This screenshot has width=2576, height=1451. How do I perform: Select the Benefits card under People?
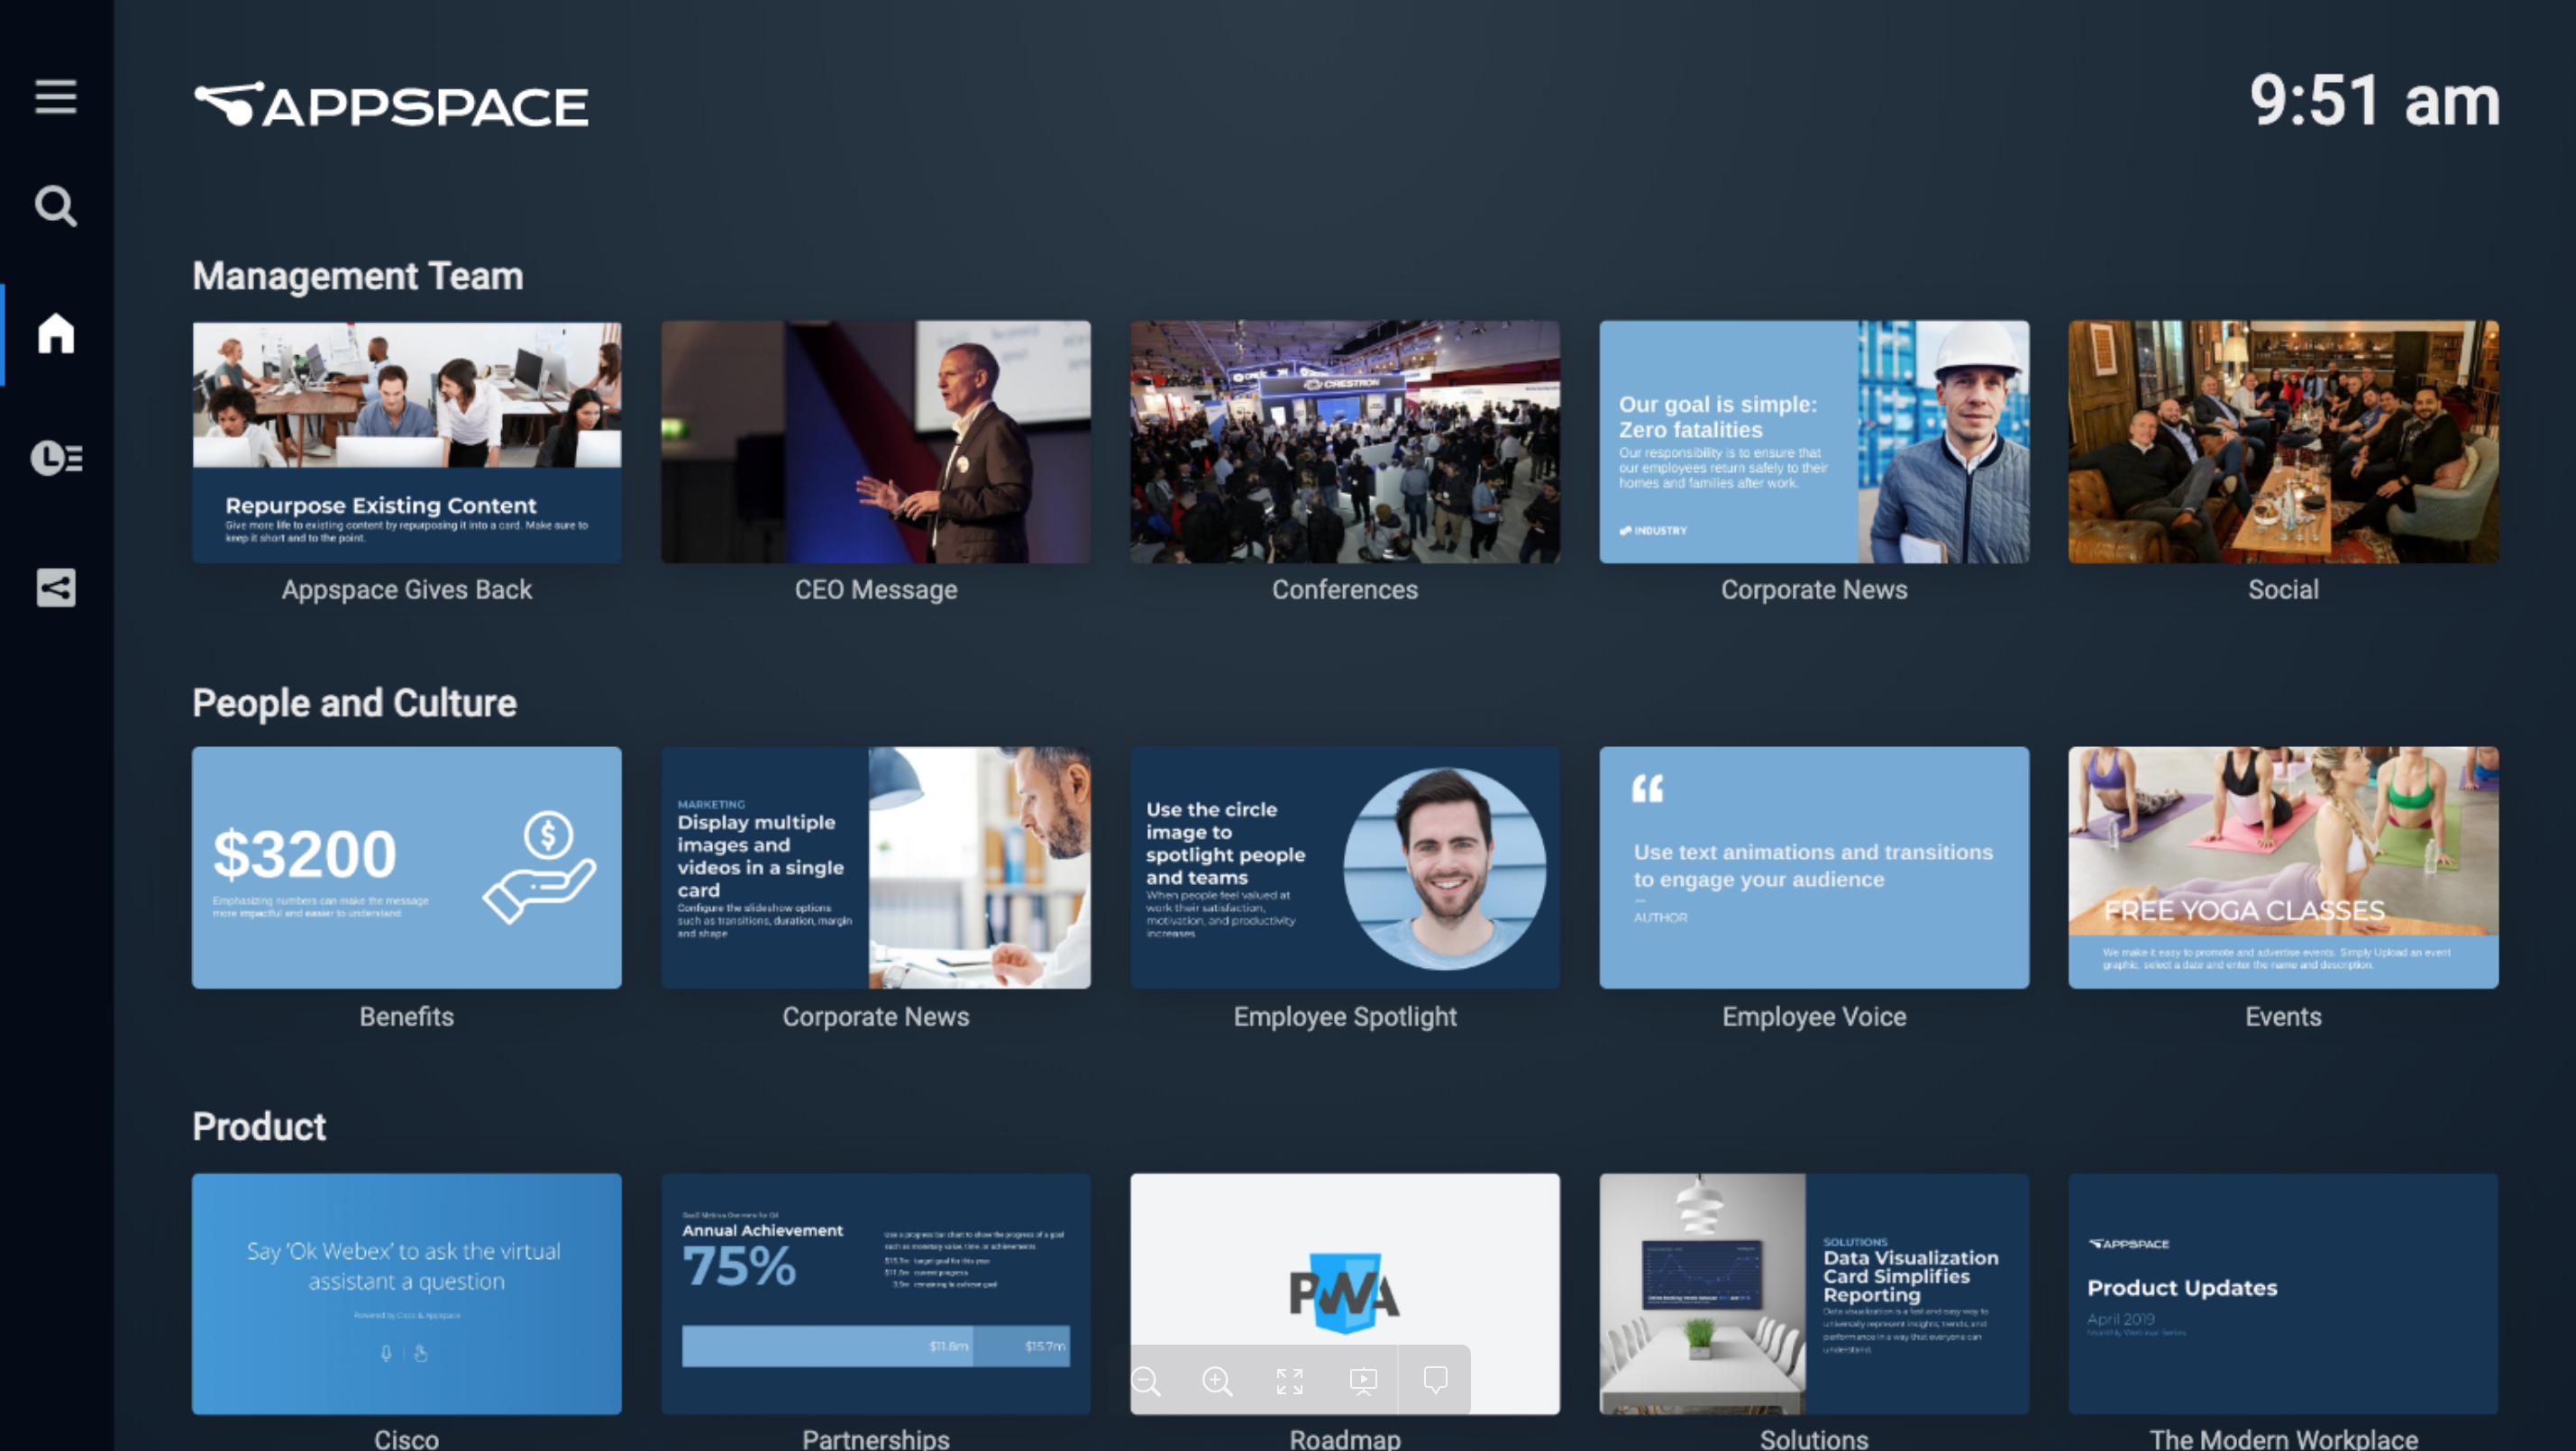point(406,867)
